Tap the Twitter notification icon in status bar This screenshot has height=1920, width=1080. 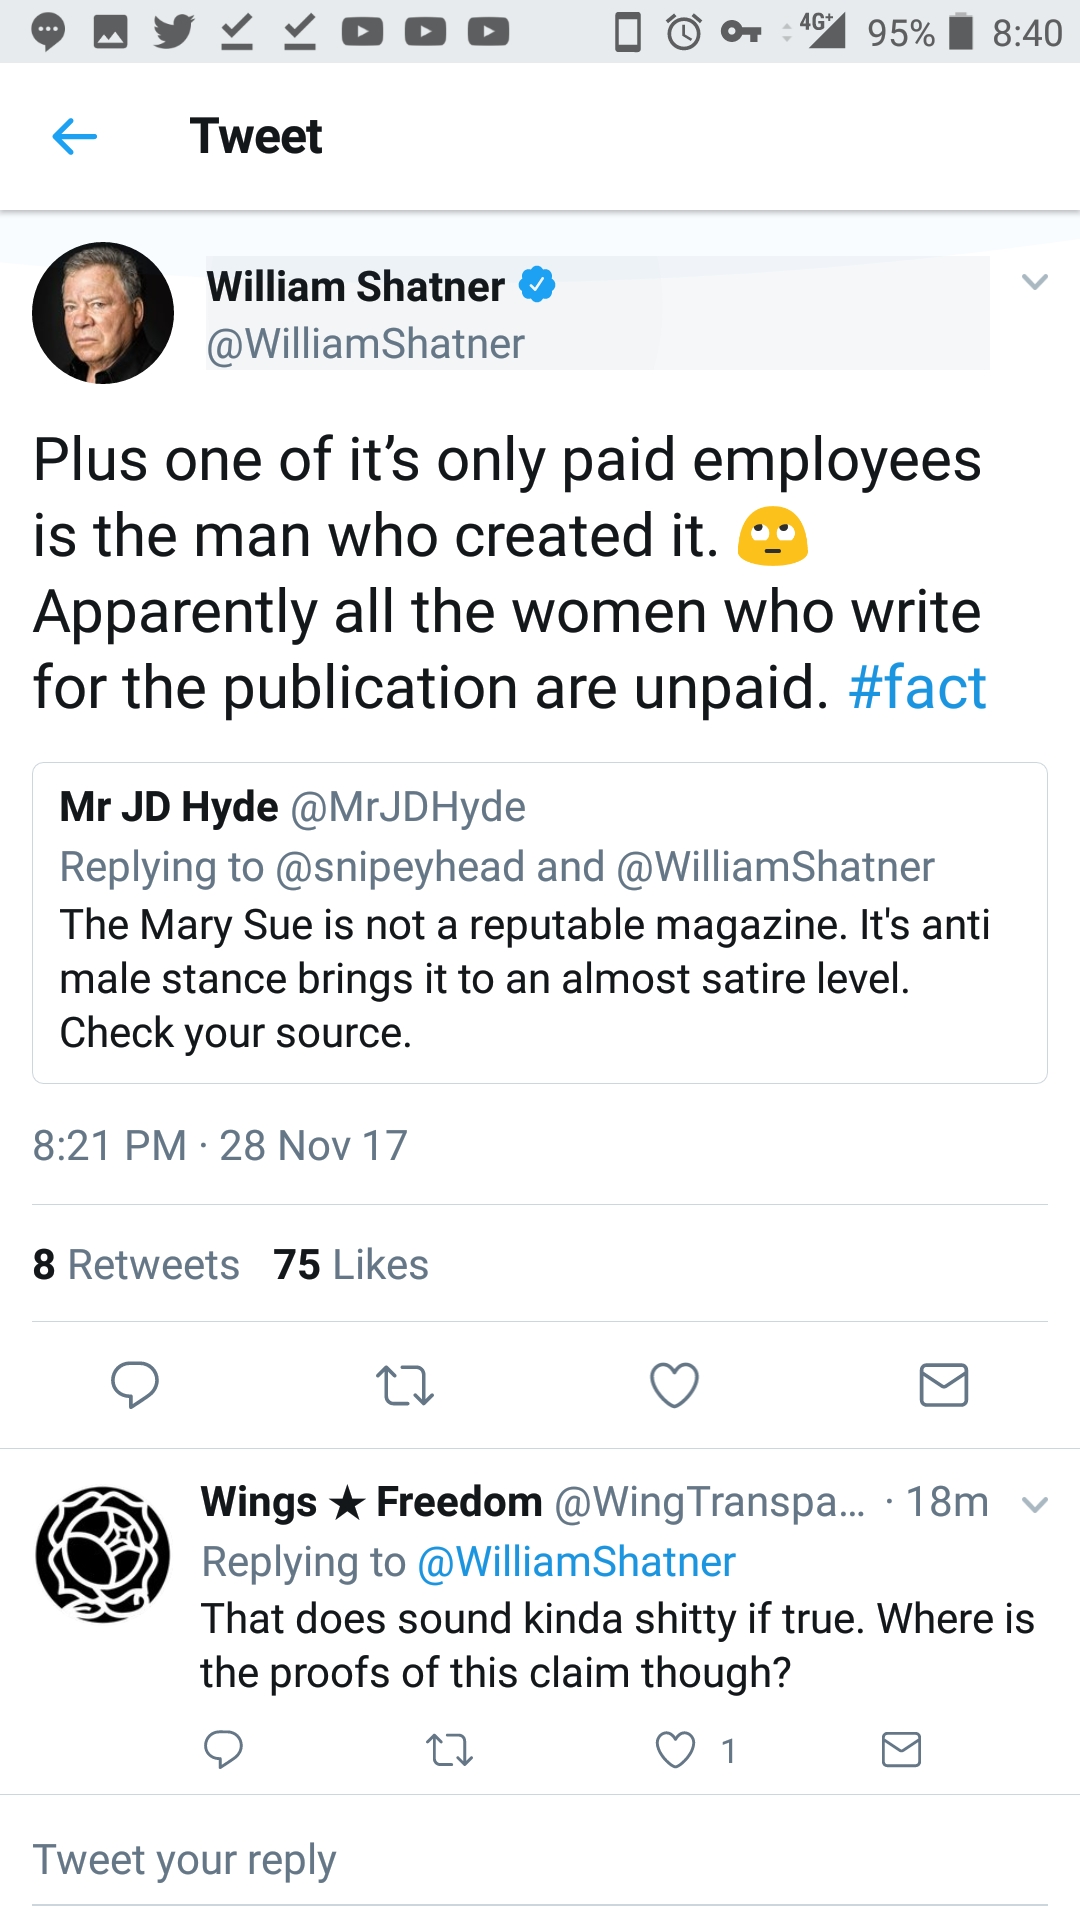coord(174,31)
